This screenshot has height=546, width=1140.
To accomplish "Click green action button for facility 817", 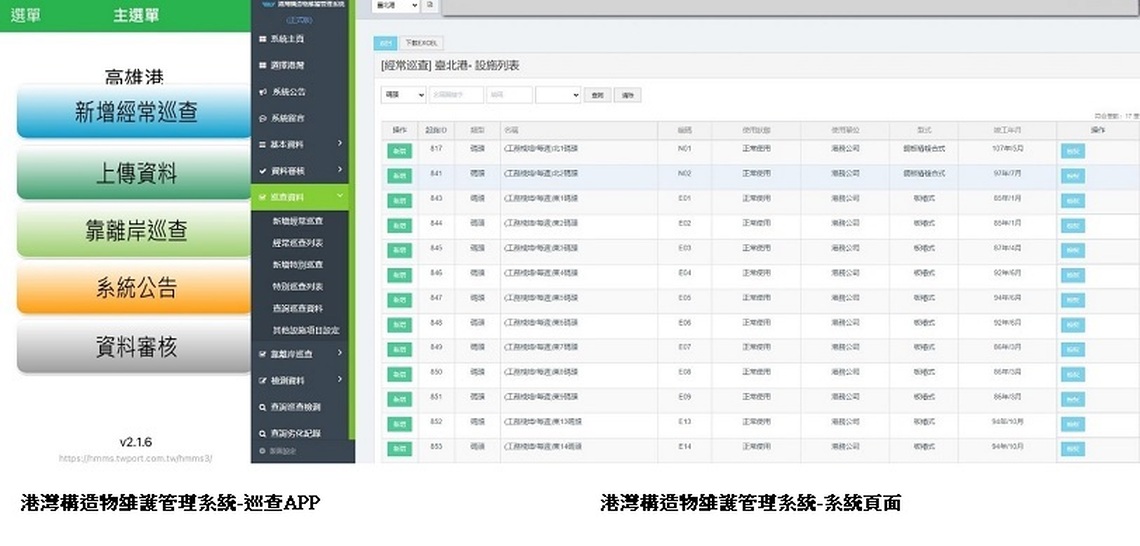I will point(399,151).
